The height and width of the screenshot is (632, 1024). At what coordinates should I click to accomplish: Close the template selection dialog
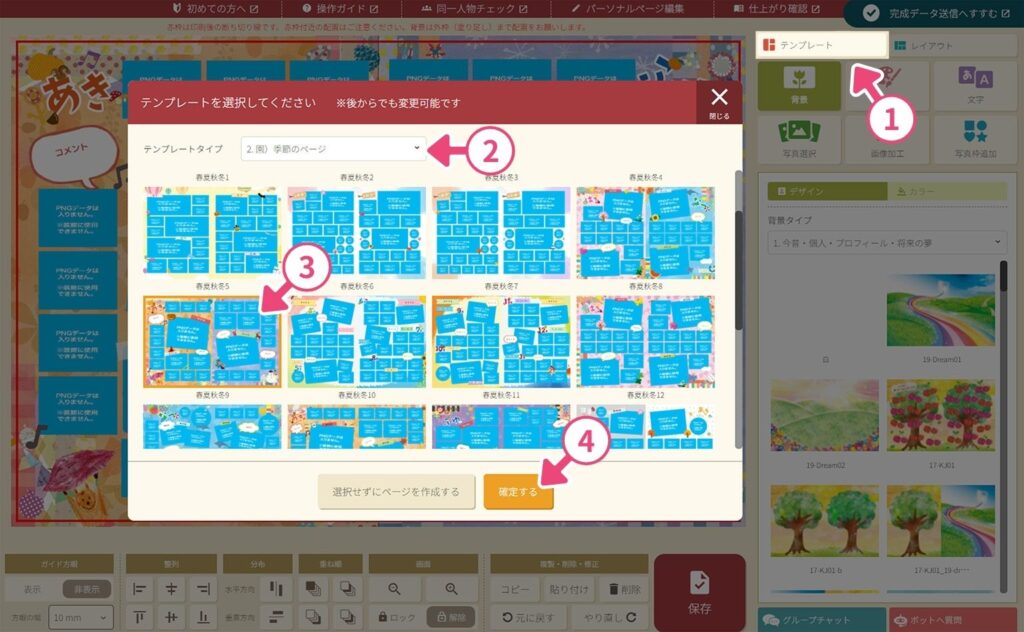point(719,101)
